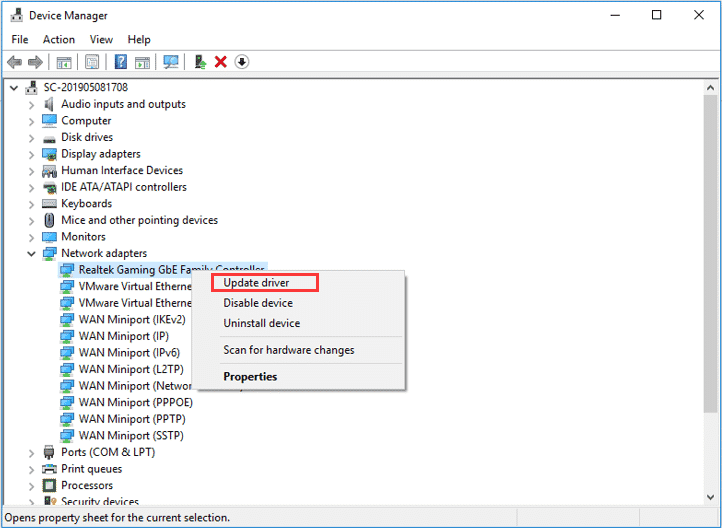
Task: Click the Scan for hardware changes monitor icon
Action: (171, 62)
